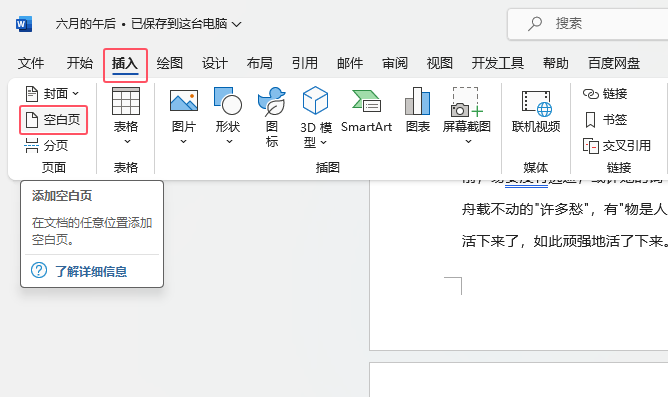Click the 表格 table grid icon
The image size is (668, 397).
126,101
